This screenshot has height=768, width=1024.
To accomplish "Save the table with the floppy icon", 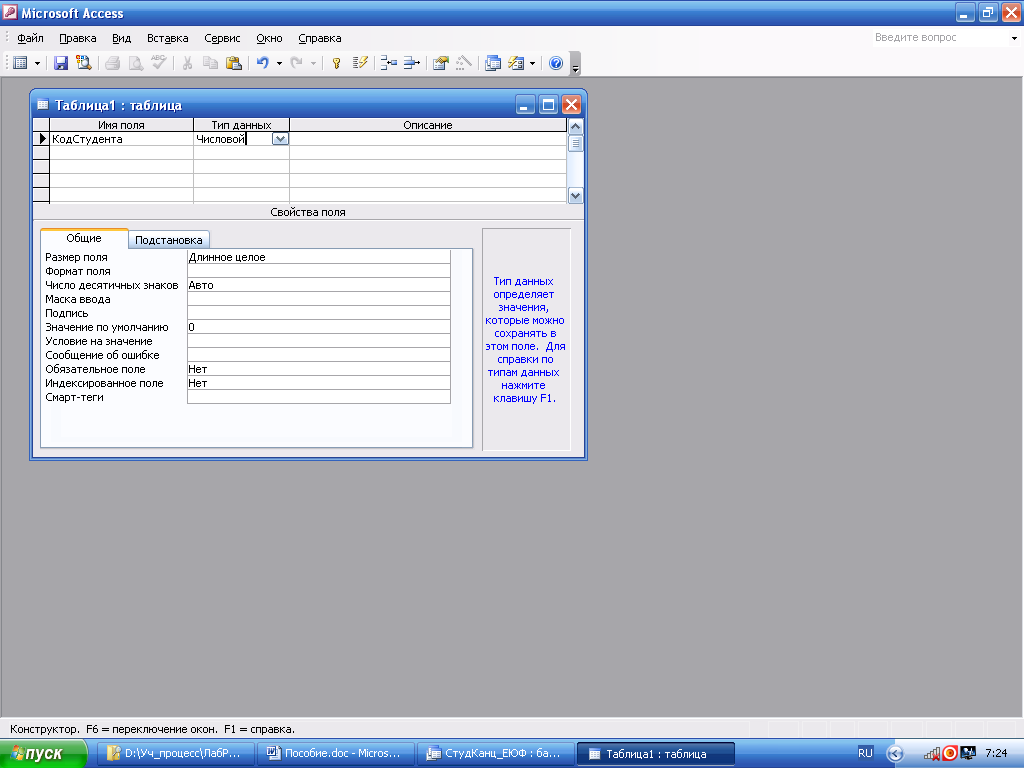I will coord(61,63).
